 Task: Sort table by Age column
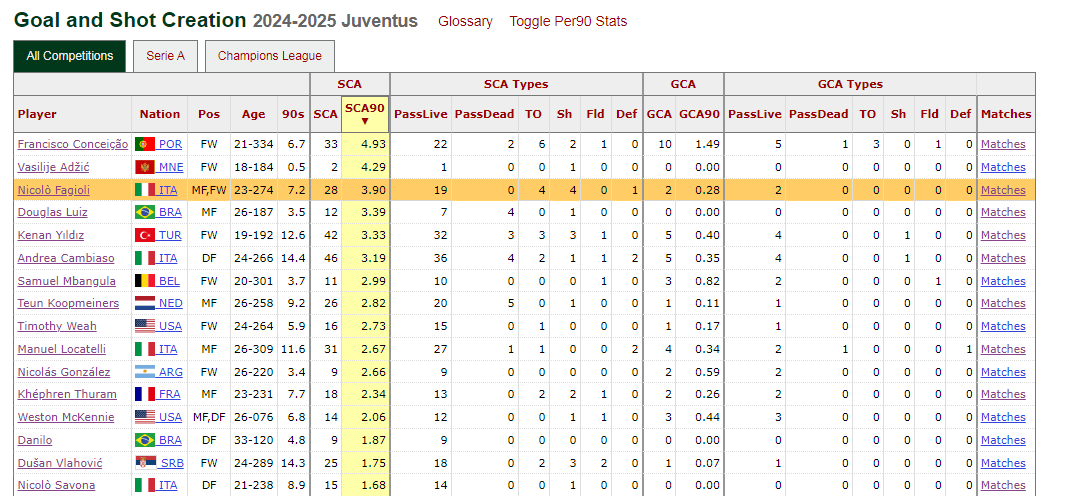coord(253,114)
